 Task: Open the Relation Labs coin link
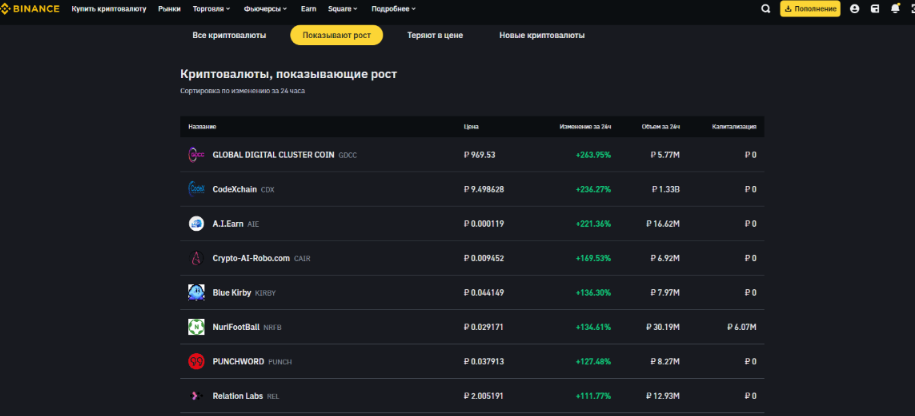(238, 396)
